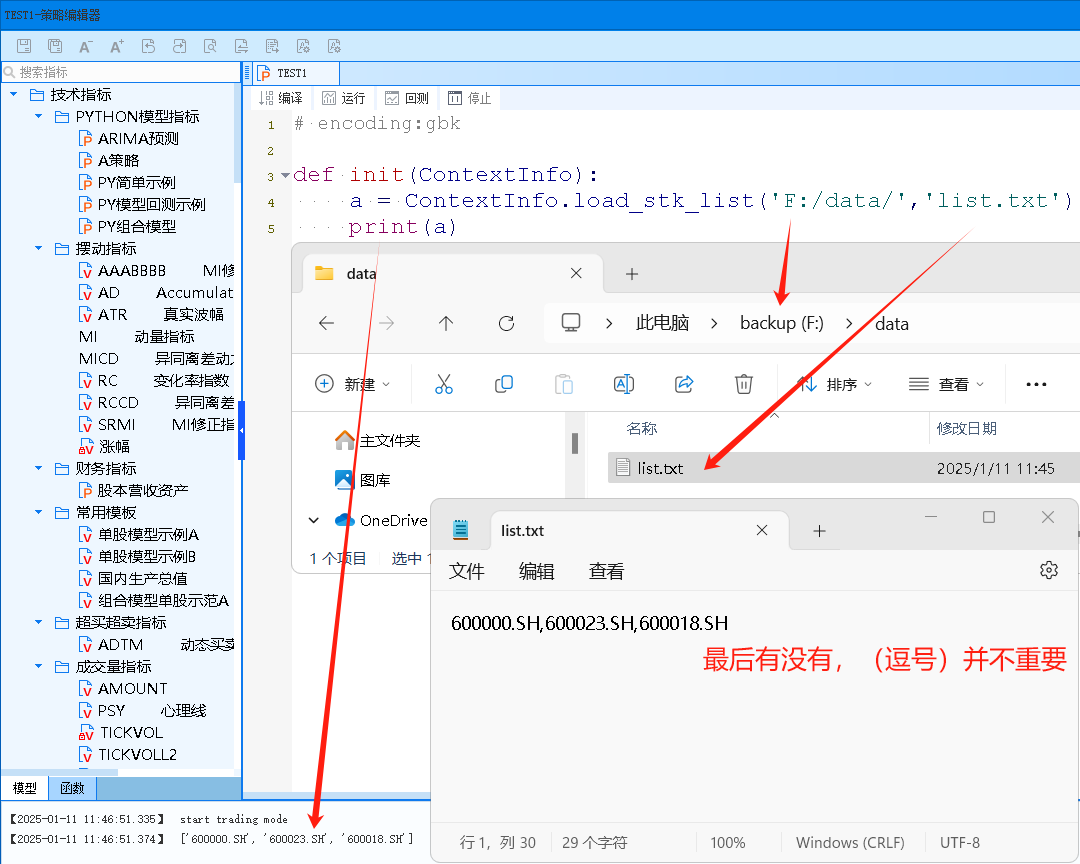Select PY组合模型 item

(127, 227)
